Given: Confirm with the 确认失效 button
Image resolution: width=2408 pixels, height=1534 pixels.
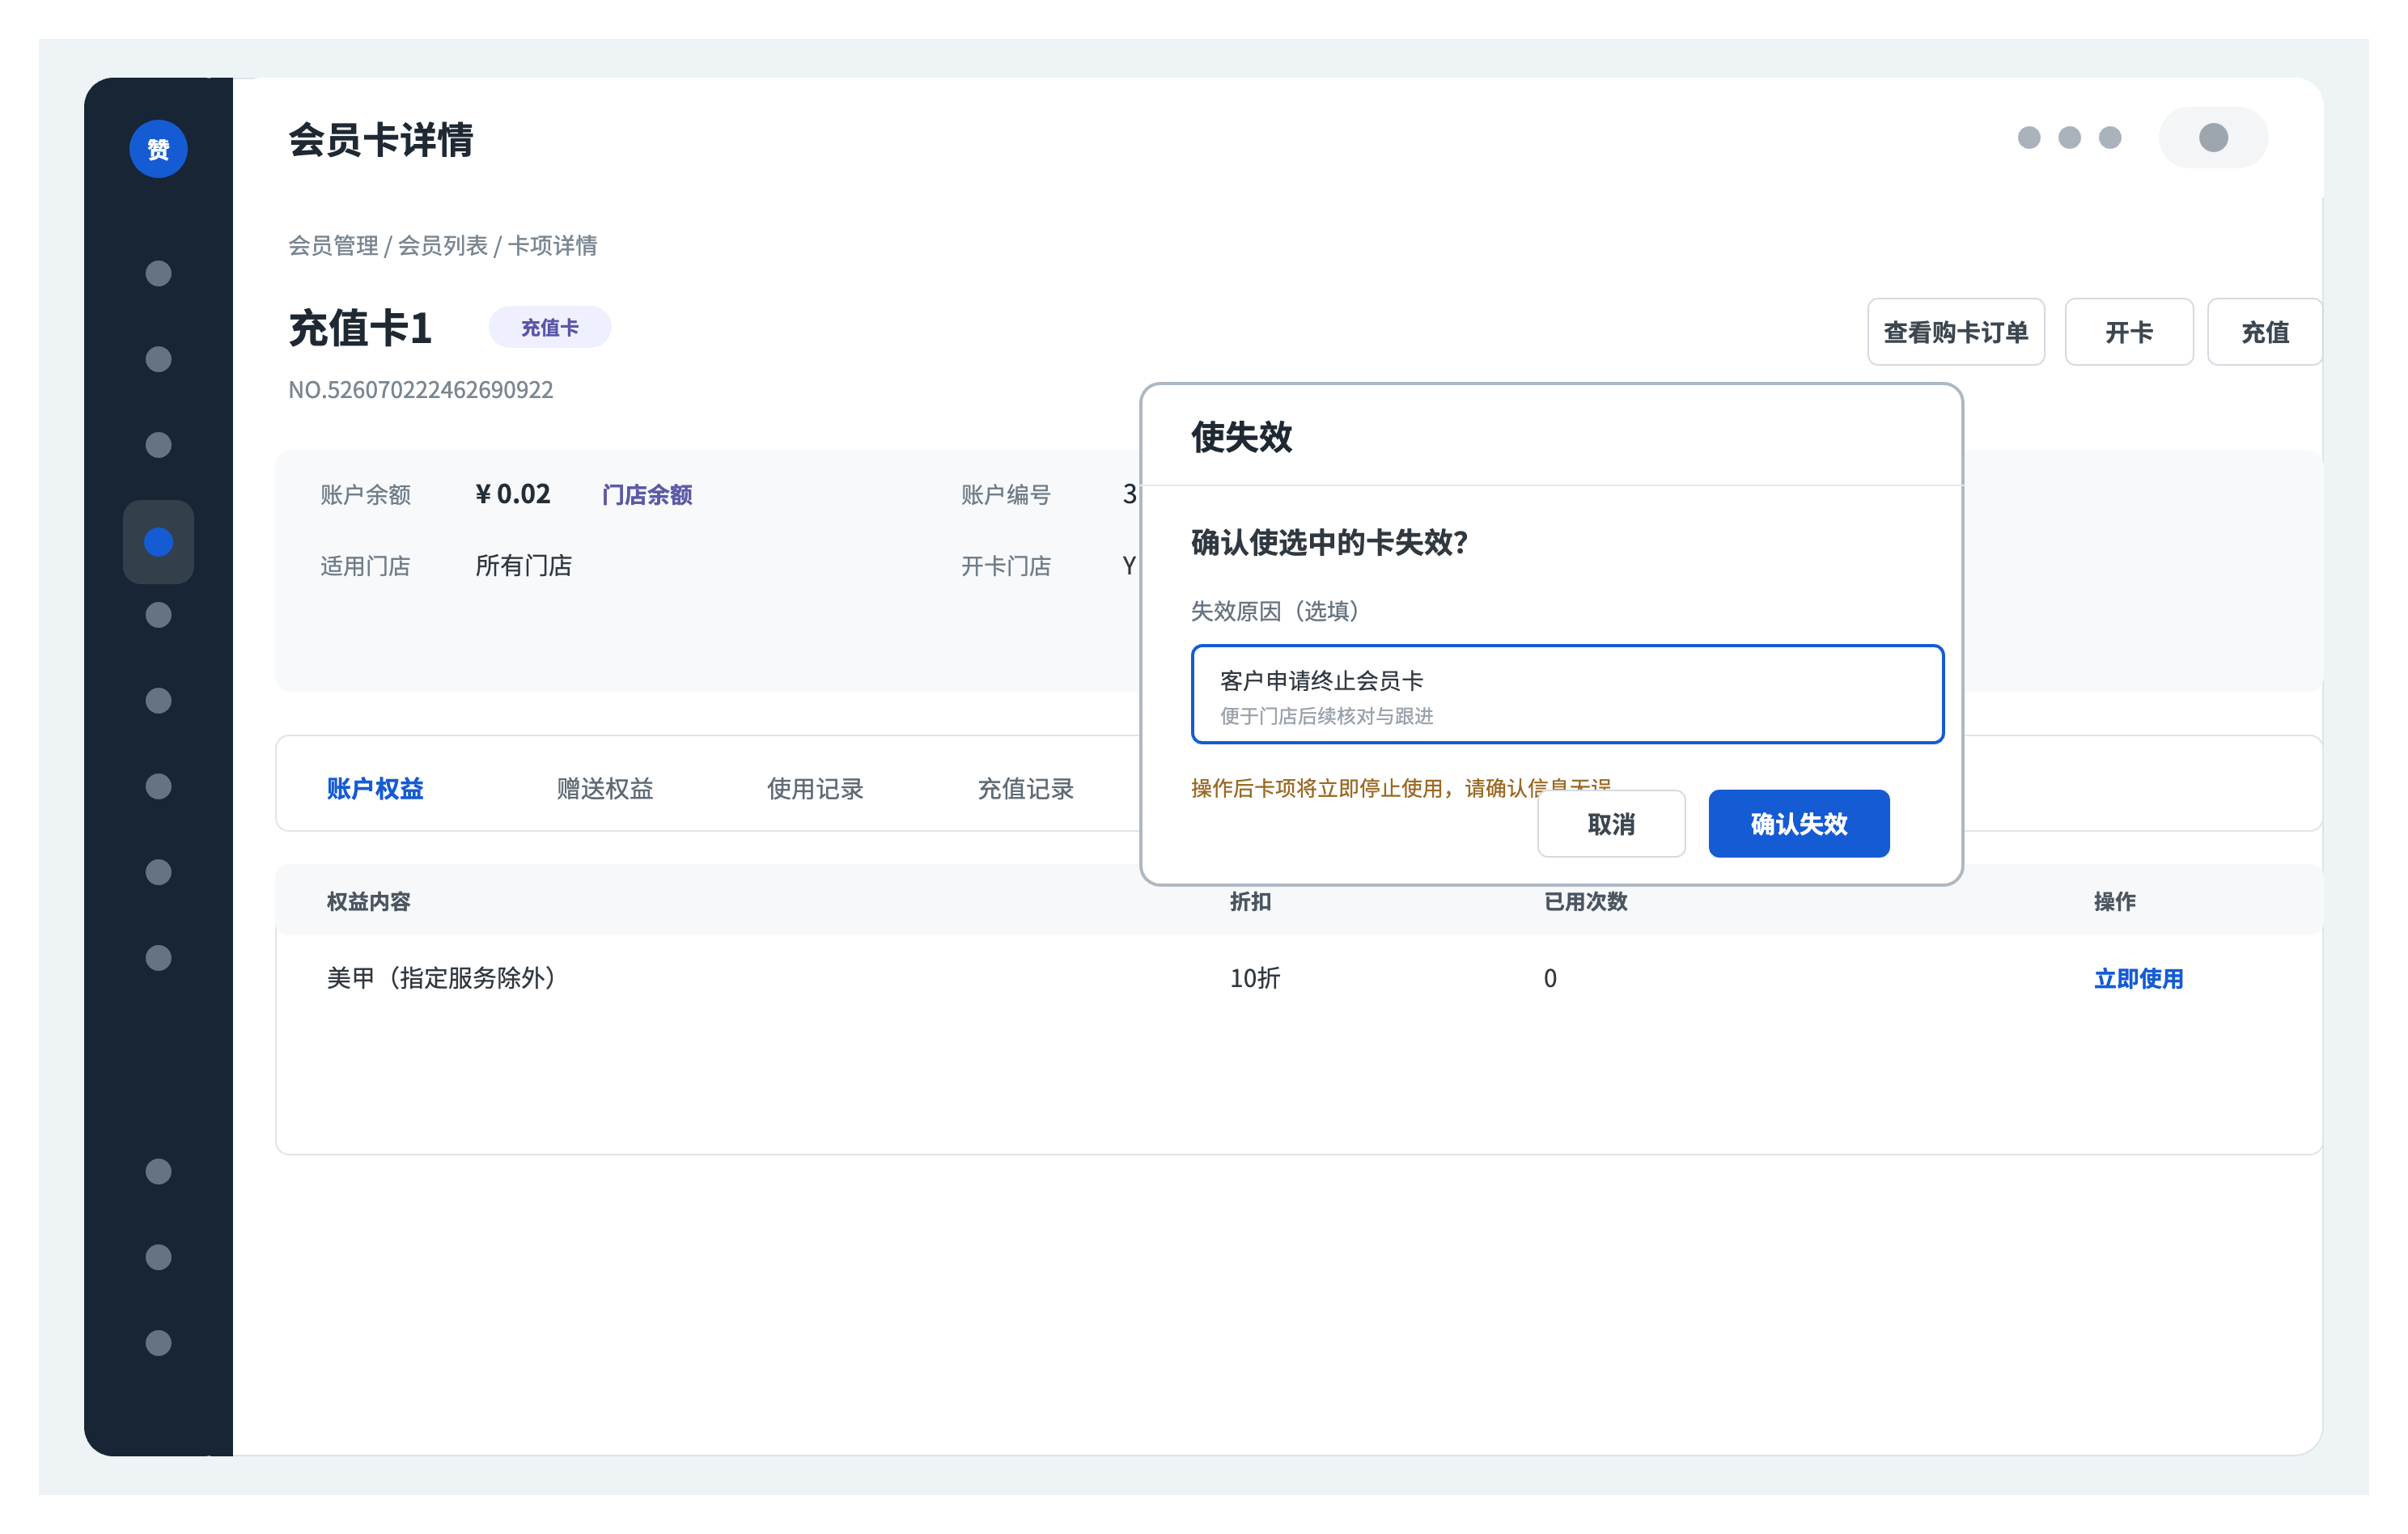Looking at the screenshot, I should tap(1799, 823).
